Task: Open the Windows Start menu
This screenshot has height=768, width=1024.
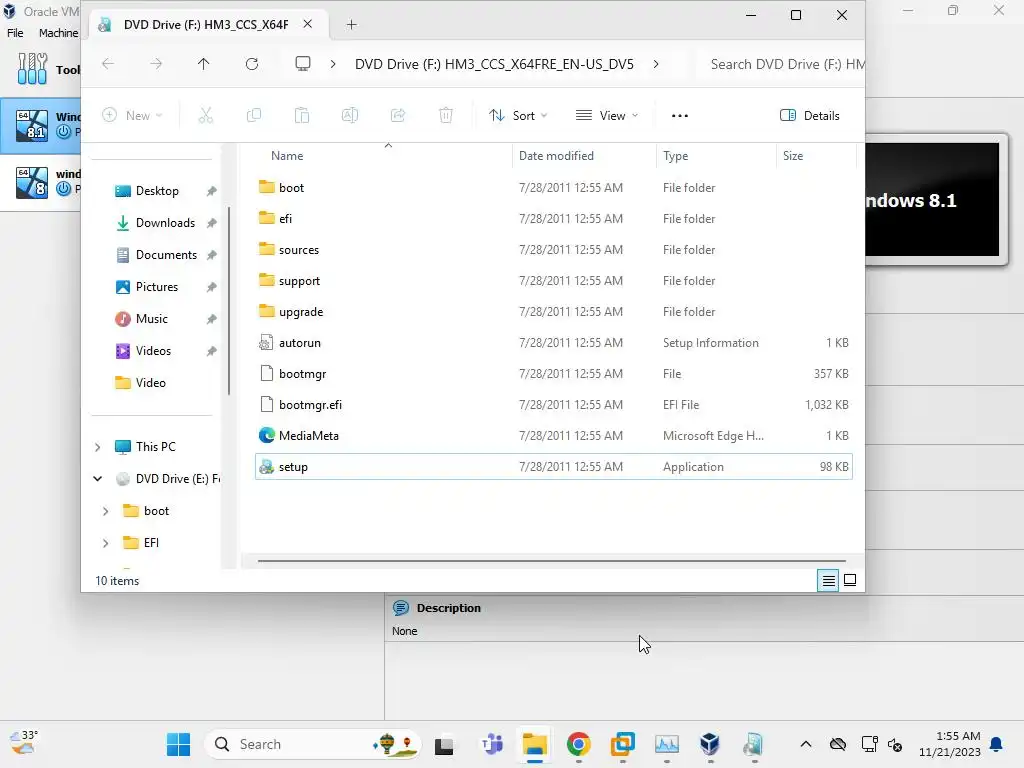Action: tap(178, 744)
